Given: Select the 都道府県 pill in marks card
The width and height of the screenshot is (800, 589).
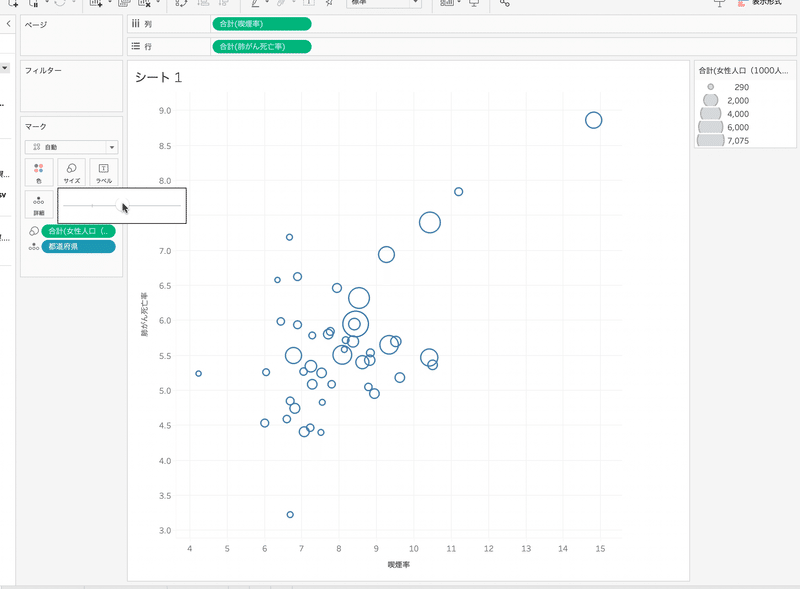Looking at the screenshot, I should coord(78,247).
